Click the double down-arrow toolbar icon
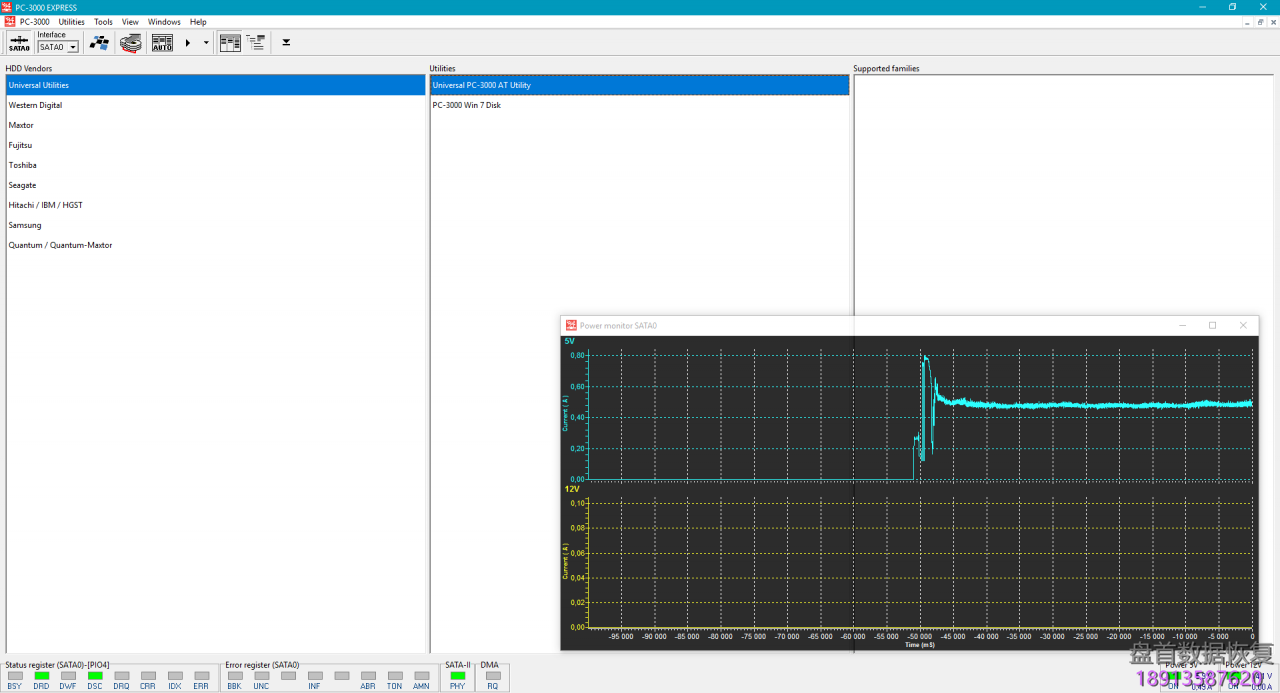This screenshot has width=1280, height=693. pyautogui.click(x=285, y=42)
